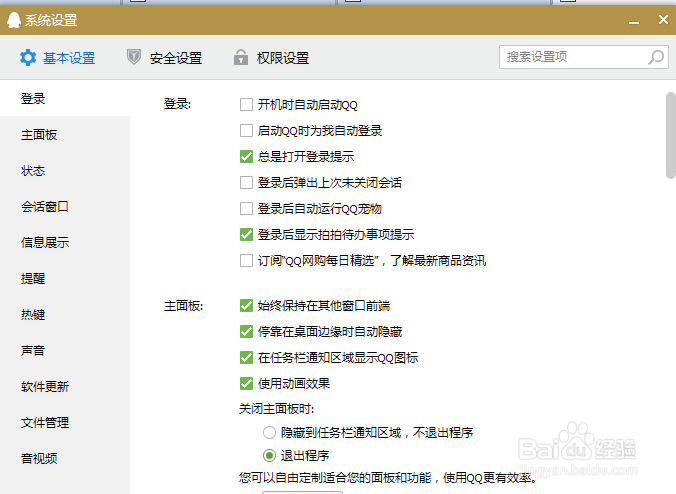Check 登录后弹出上次未关闭会话
Screen dimensions: 676x494
point(246,182)
